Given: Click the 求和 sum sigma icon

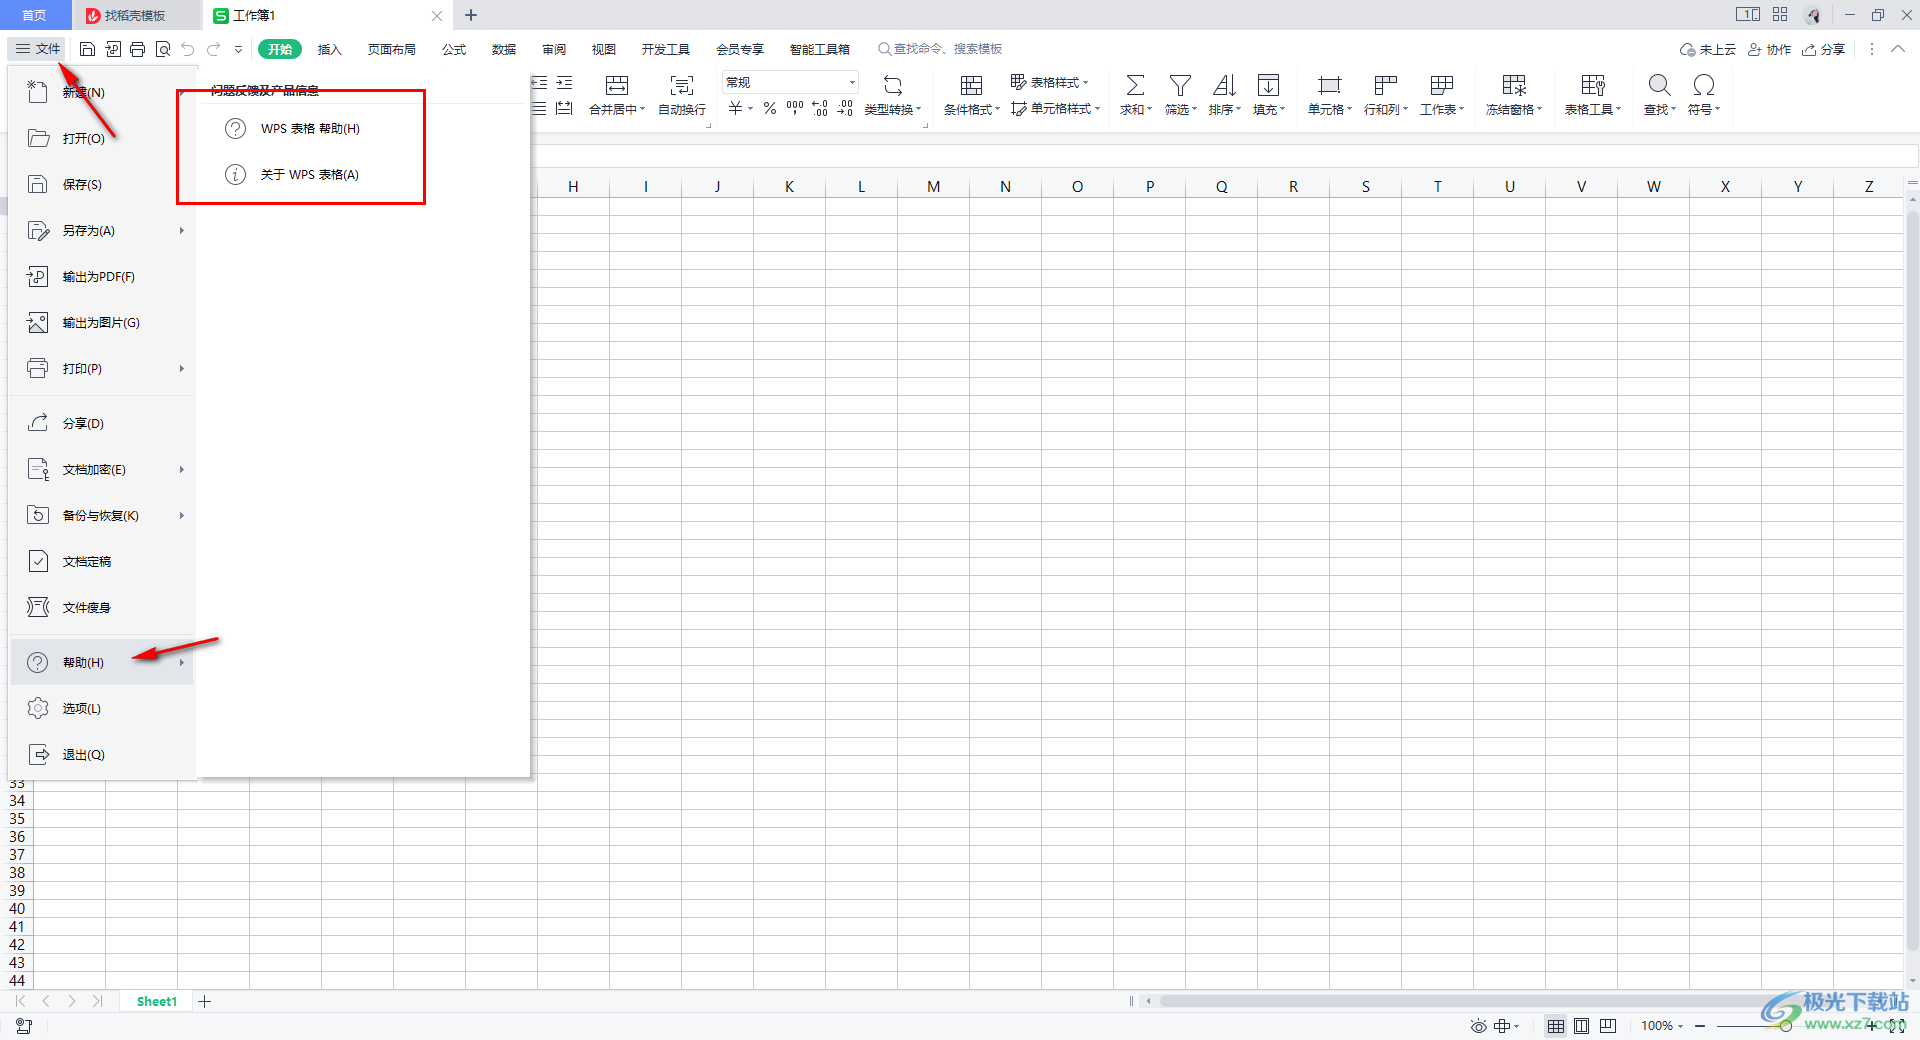Looking at the screenshot, I should [1136, 85].
